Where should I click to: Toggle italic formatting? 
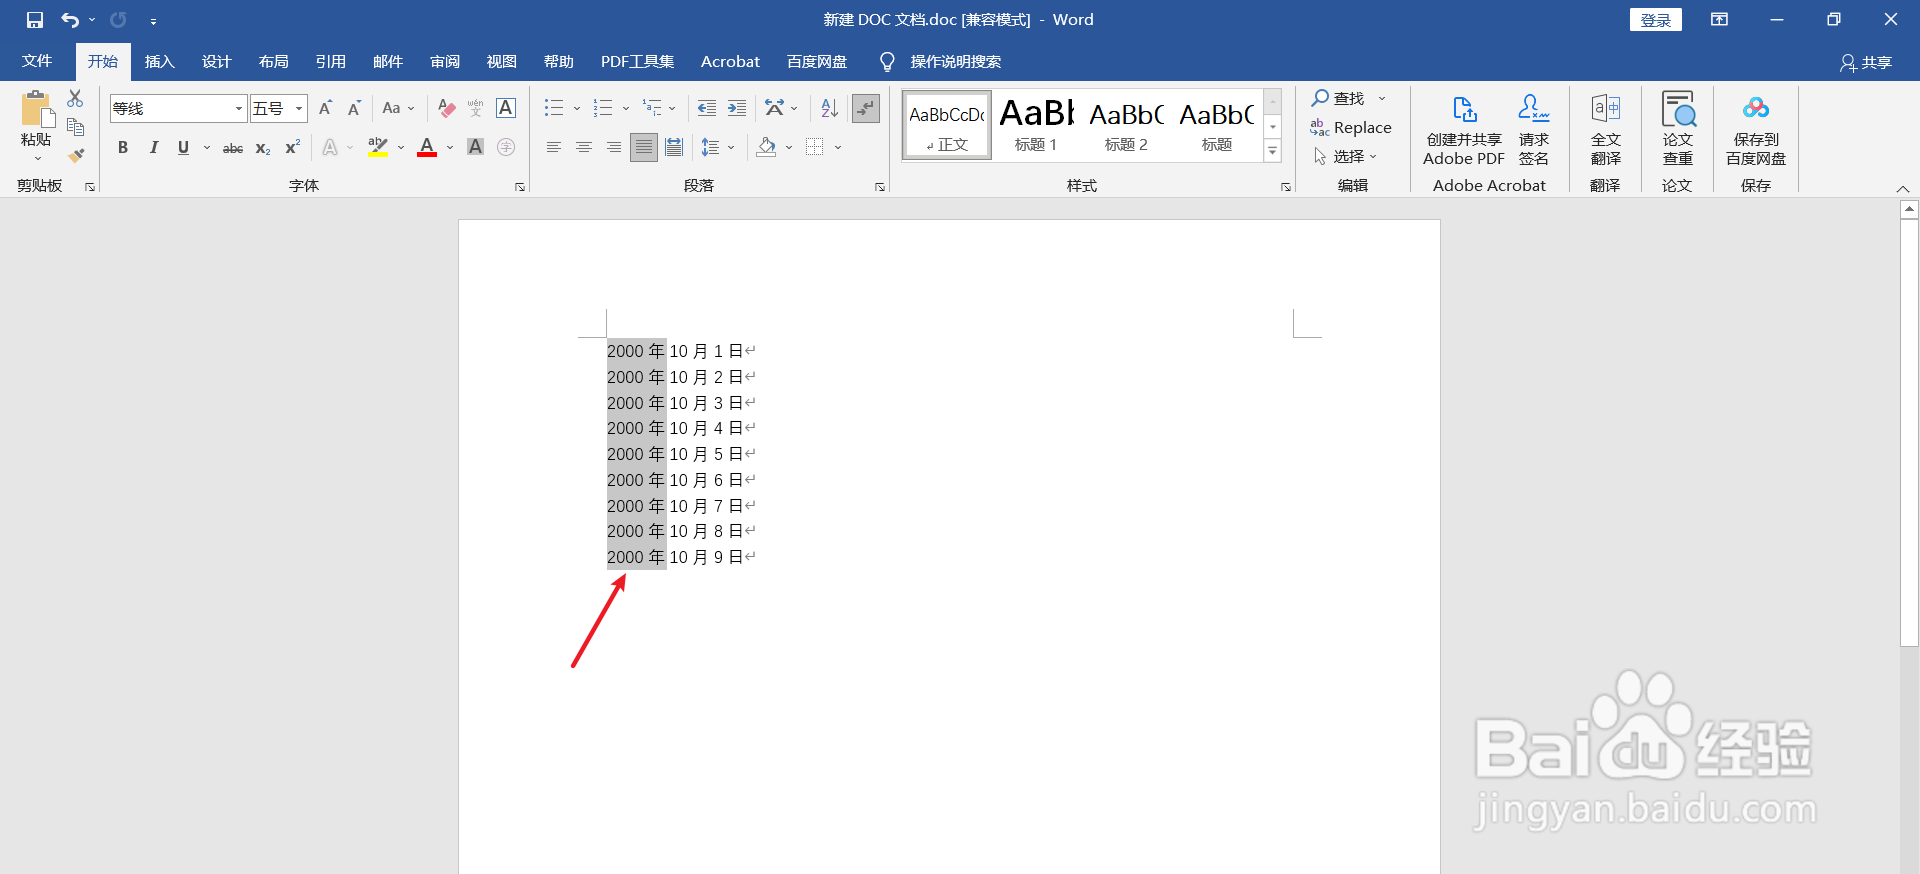[153, 147]
